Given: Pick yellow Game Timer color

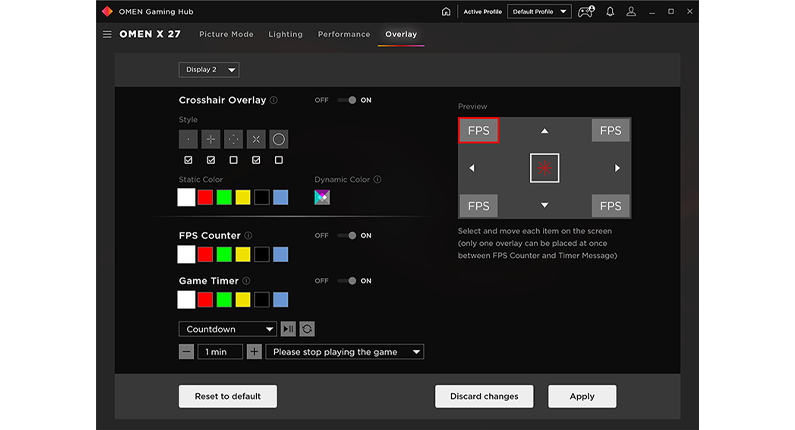Looking at the screenshot, I should click(243, 300).
